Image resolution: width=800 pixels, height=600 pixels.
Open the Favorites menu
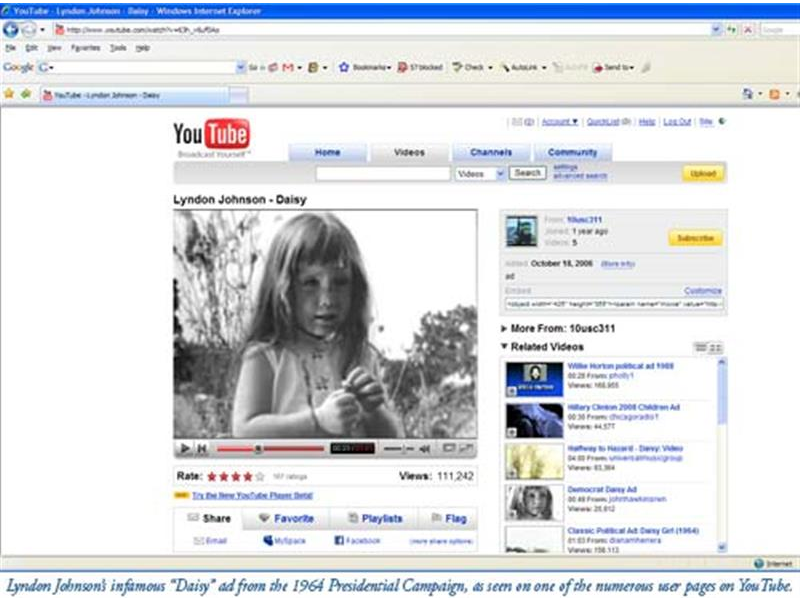86,48
